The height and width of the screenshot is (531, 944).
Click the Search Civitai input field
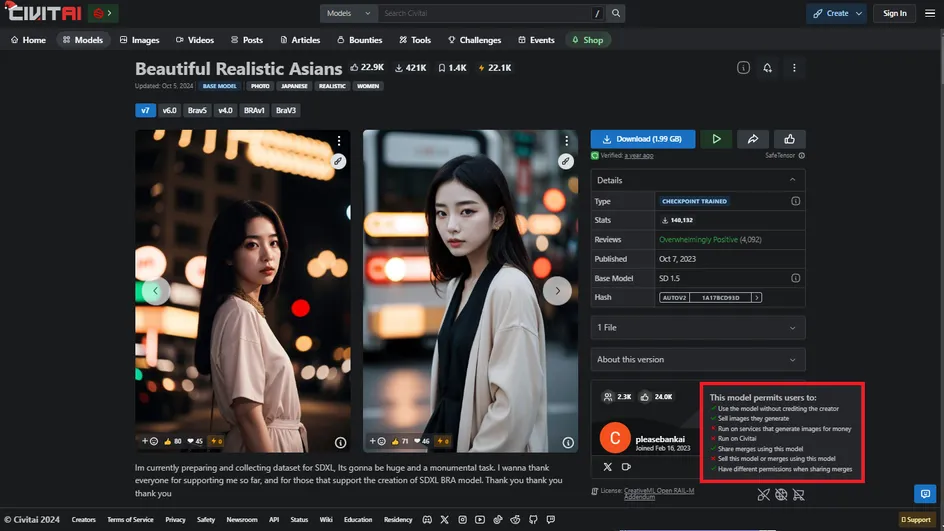(485, 14)
